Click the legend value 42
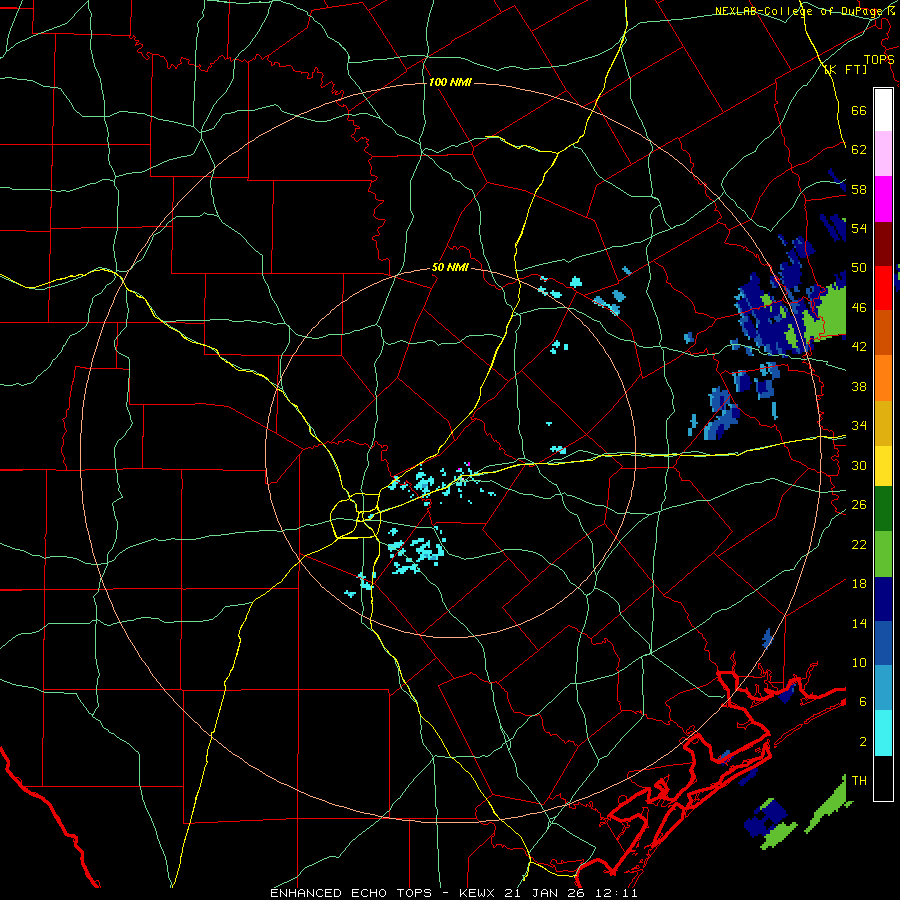900x900 pixels. pos(859,347)
